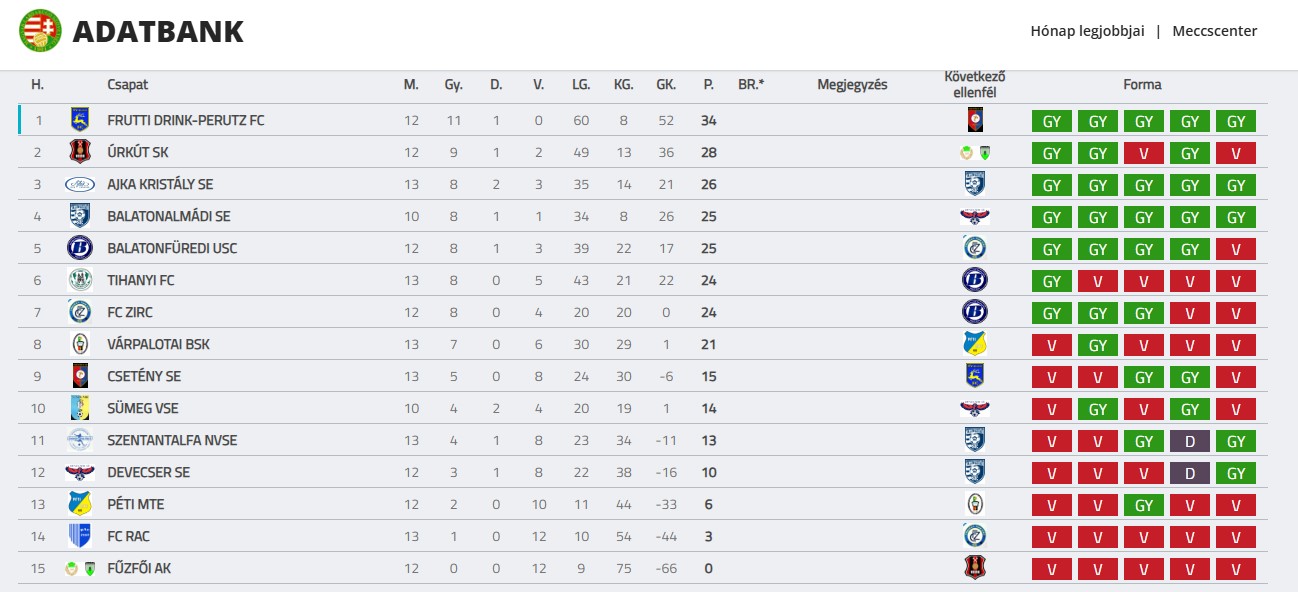Click Tihanyi FC club crest
The width and height of the screenshot is (1298, 592).
pyautogui.click(x=79, y=281)
